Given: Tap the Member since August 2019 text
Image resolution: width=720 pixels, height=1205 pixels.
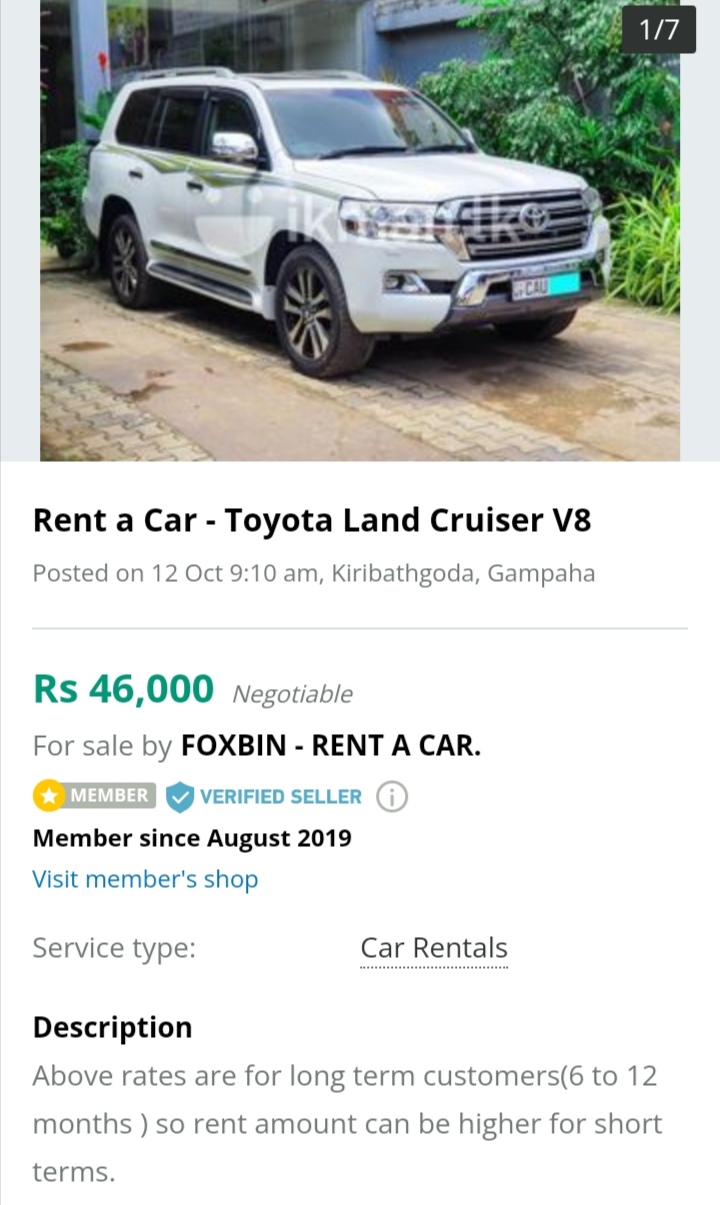Looking at the screenshot, I should point(192,838).
